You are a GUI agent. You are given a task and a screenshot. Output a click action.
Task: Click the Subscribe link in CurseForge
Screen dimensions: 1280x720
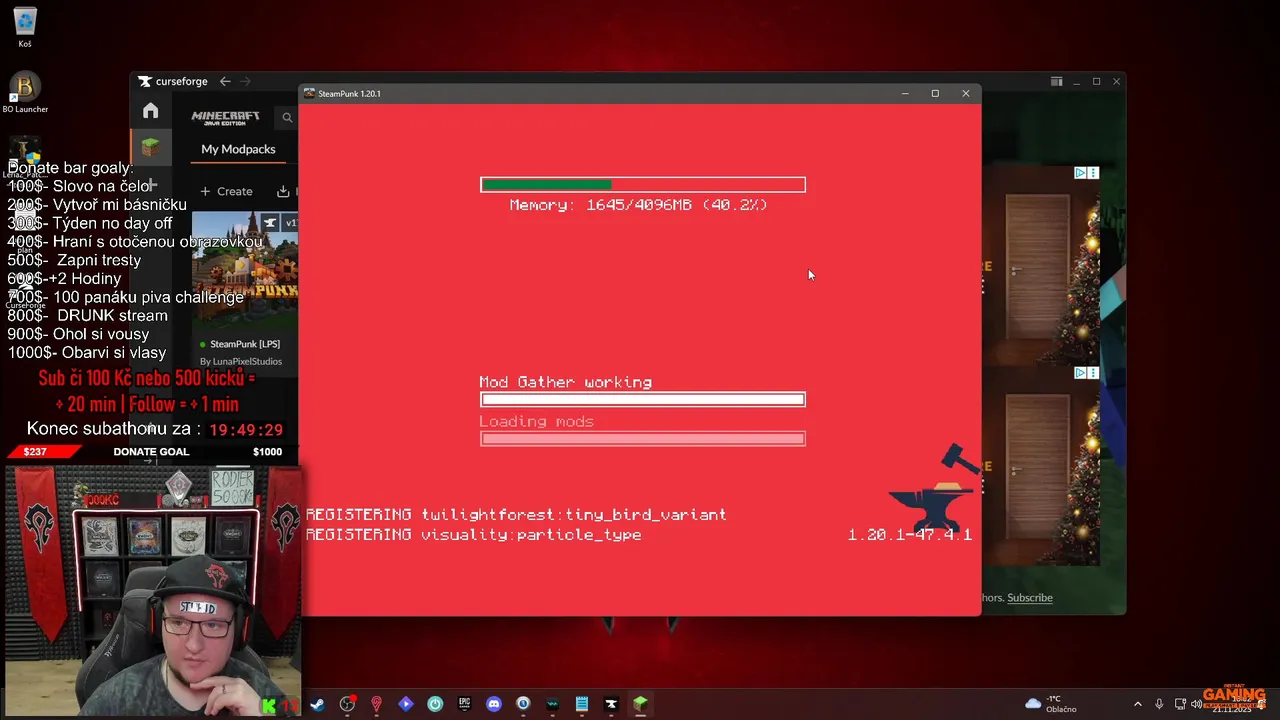tap(1029, 598)
